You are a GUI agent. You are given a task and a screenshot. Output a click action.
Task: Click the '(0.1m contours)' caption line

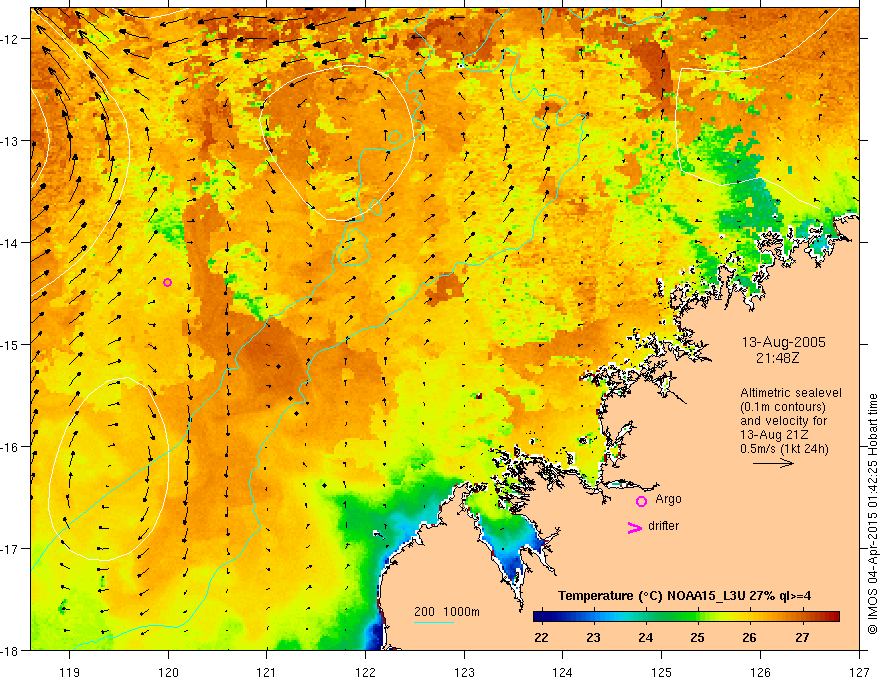click(x=783, y=407)
